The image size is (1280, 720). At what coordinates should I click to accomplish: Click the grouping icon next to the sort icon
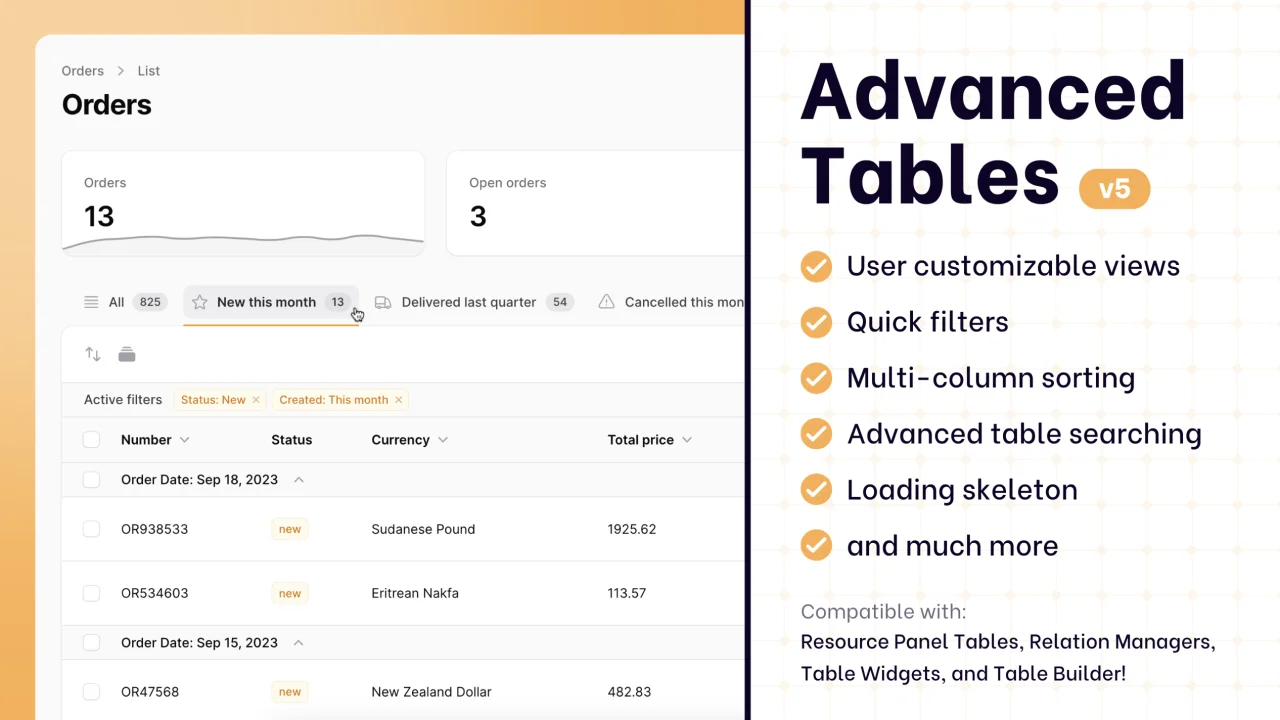click(x=126, y=354)
